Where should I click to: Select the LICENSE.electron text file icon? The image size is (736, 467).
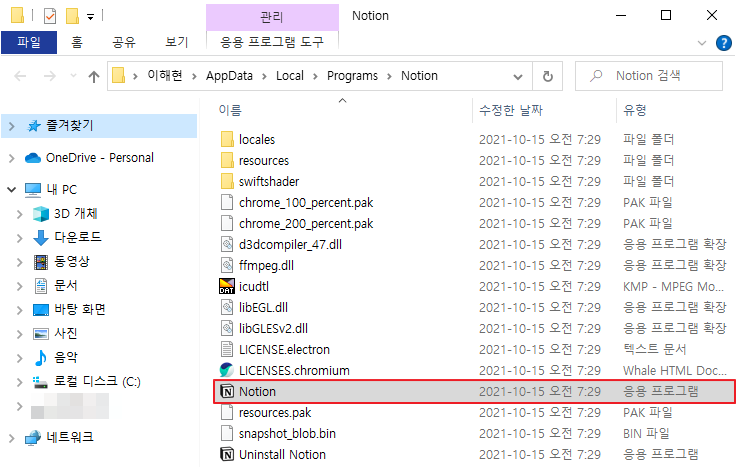pos(227,350)
